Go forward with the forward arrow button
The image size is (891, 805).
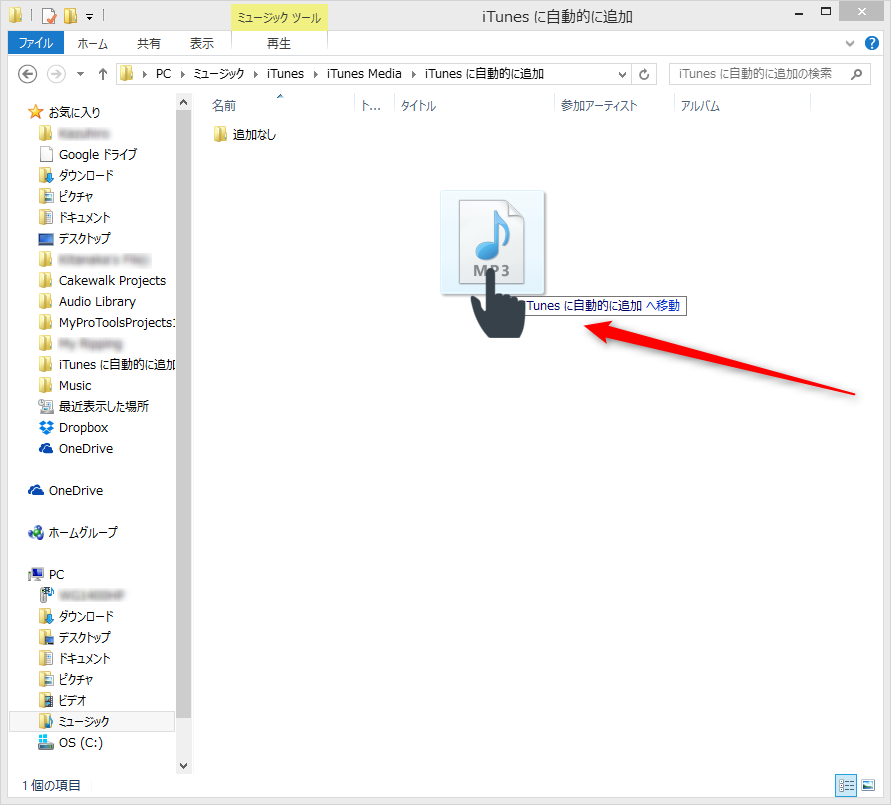click(56, 74)
